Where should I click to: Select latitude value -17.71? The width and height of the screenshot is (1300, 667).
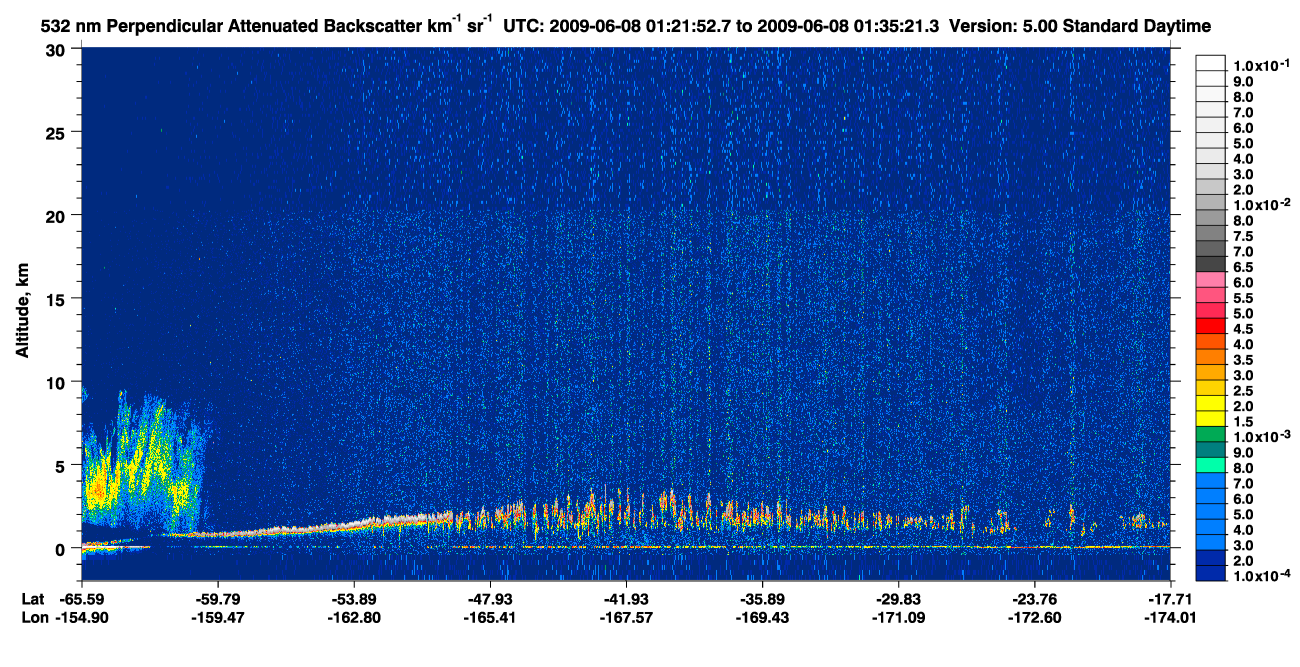click(1171, 598)
